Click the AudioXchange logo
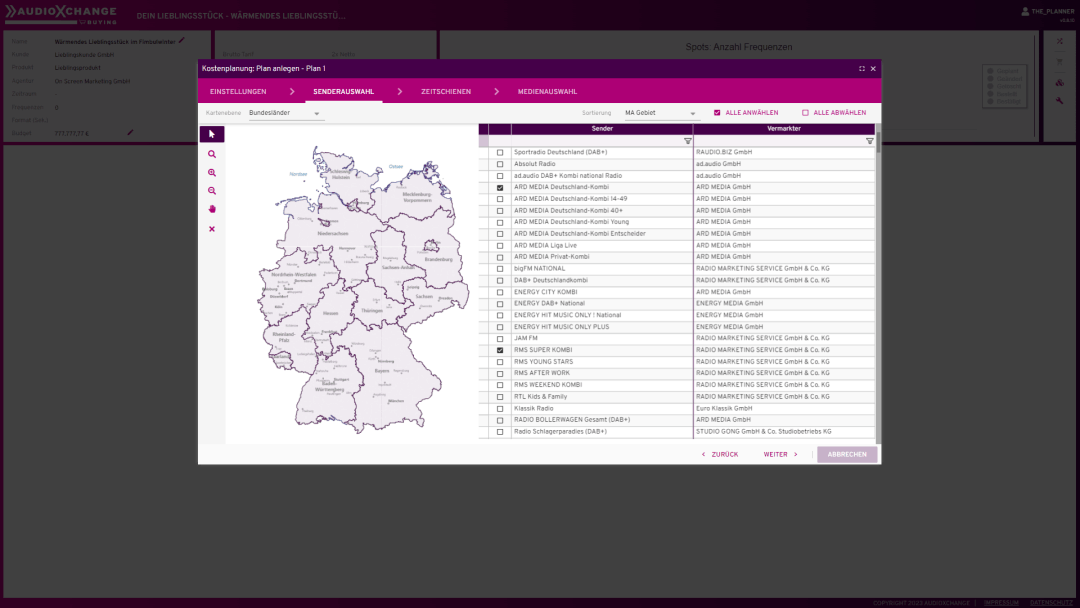The height and width of the screenshot is (608, 1080). (x=61, y=14)
